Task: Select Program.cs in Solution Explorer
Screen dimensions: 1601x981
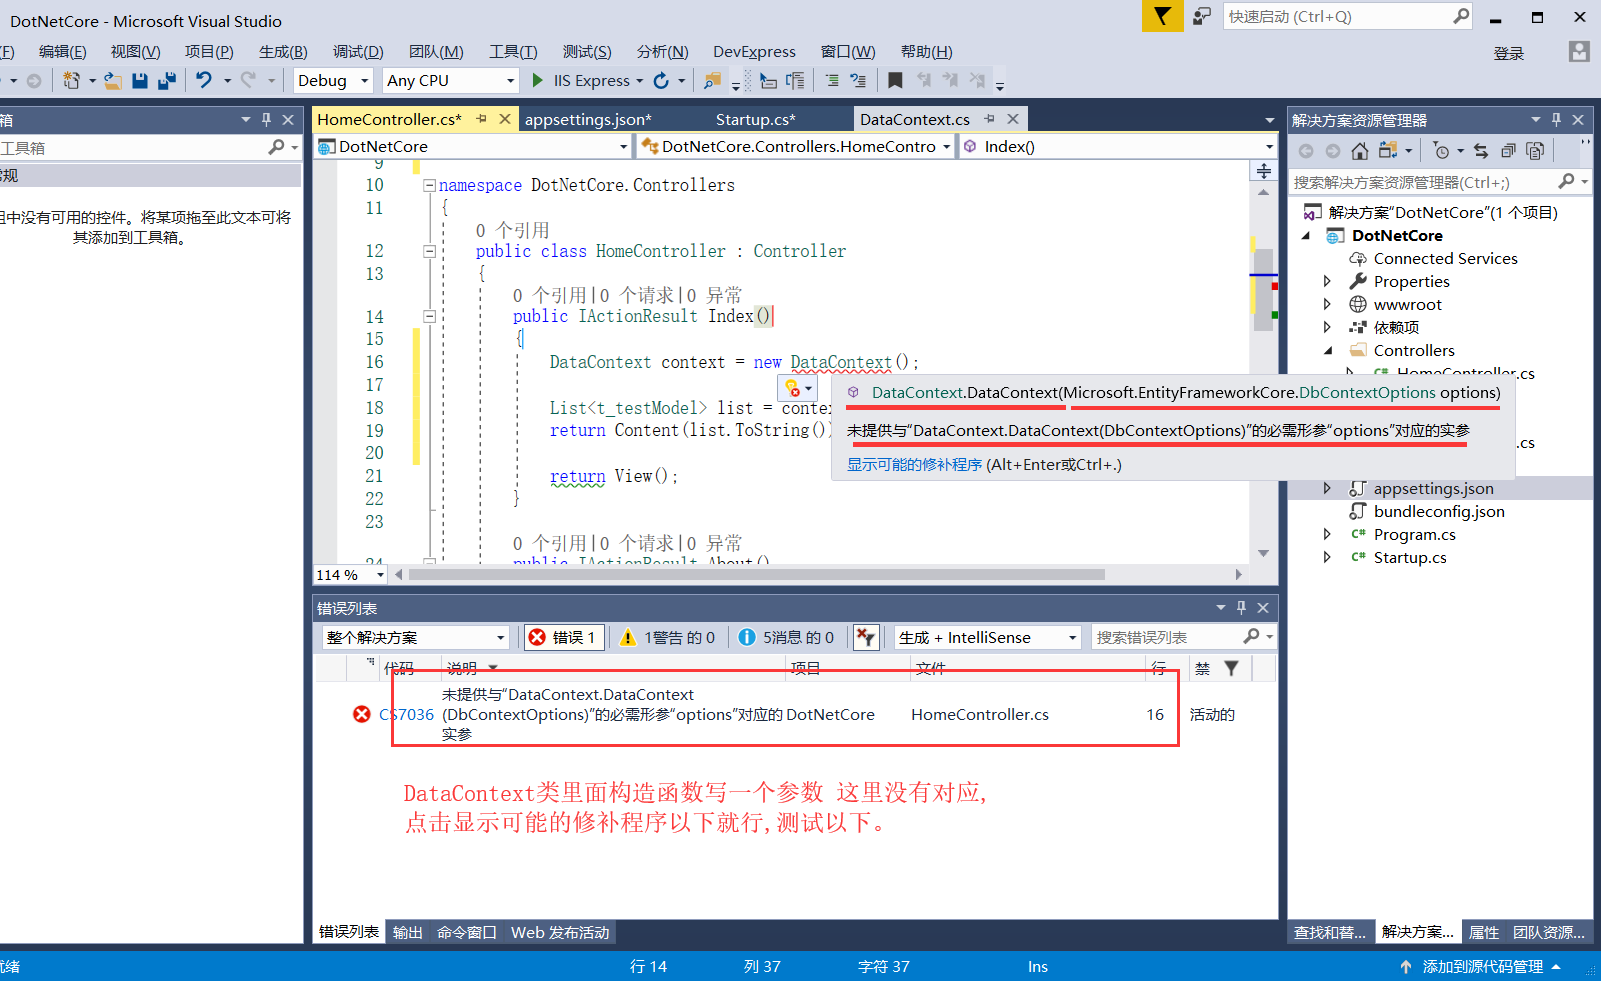Action: click(1414, 534)
